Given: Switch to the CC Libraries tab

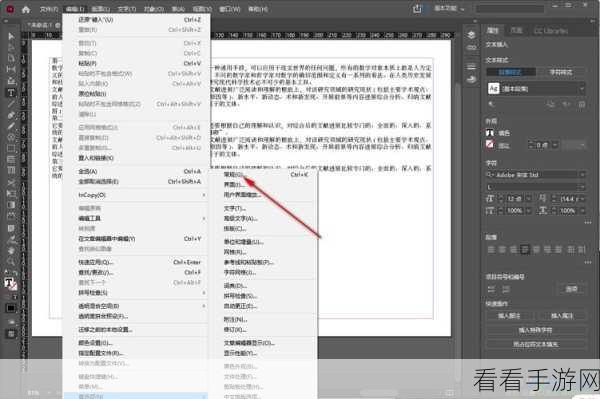Looking at the screenshot, I should click(x=551, y=31).
